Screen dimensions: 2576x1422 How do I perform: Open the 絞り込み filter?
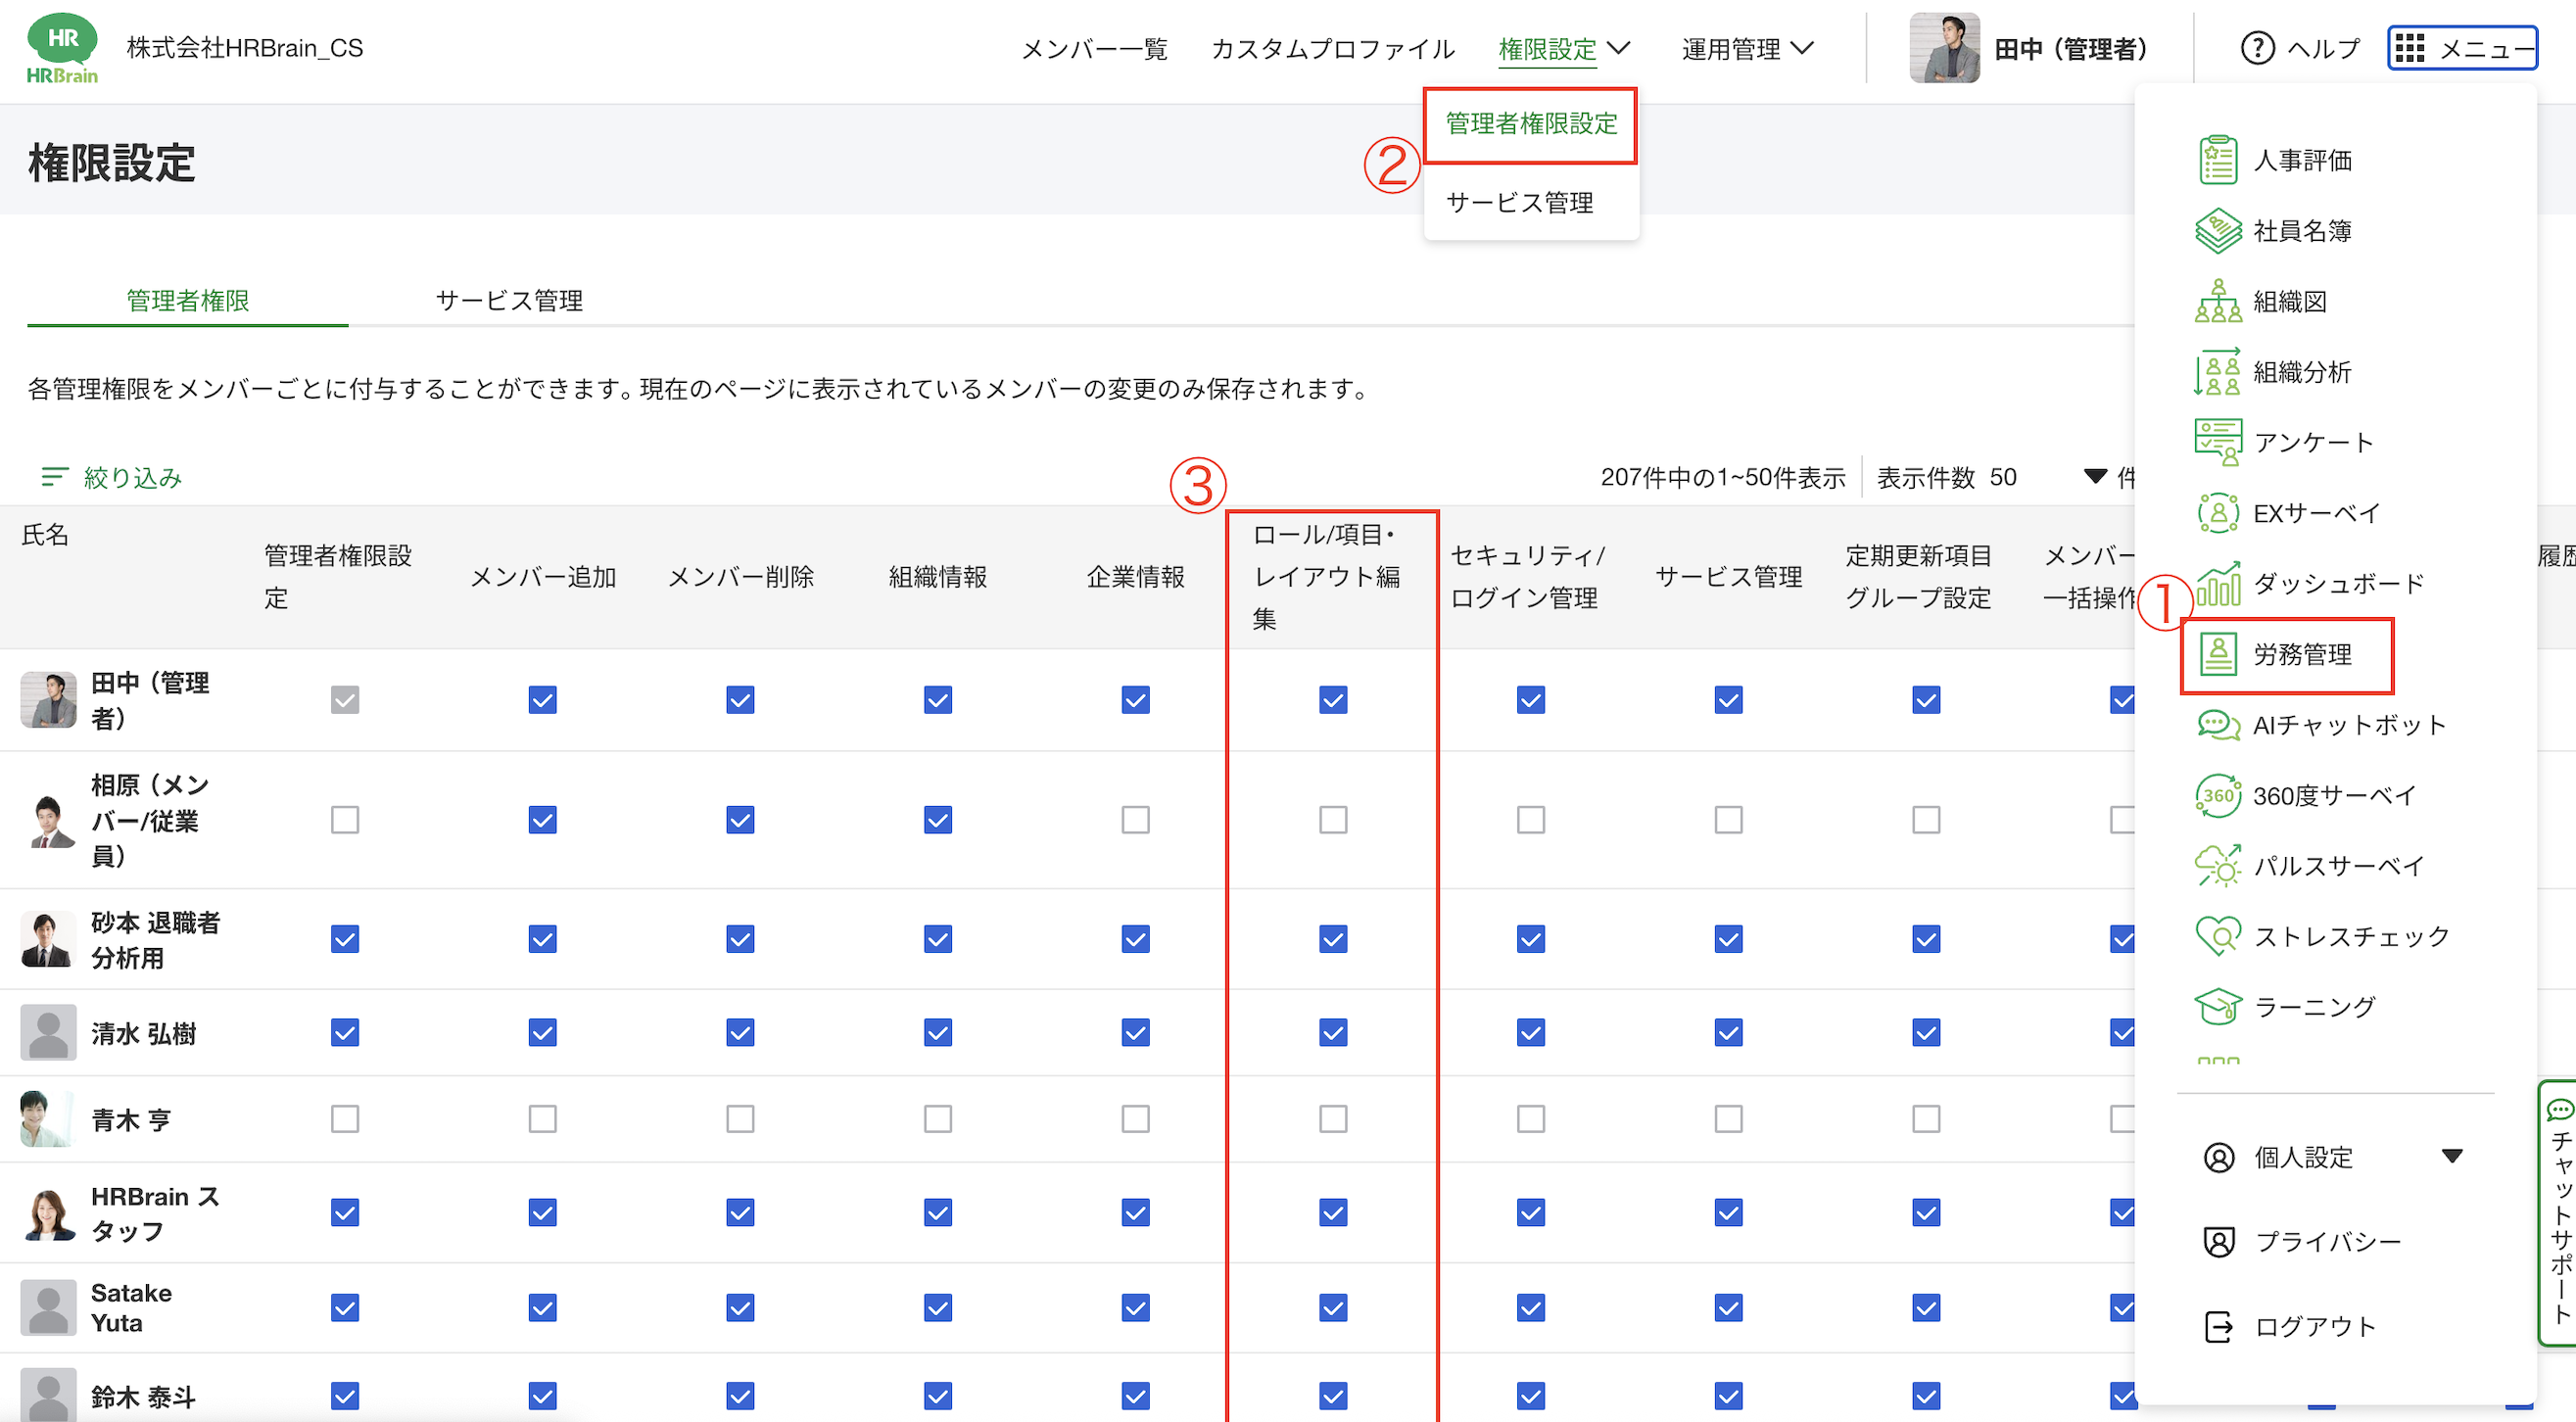point(110,477)
